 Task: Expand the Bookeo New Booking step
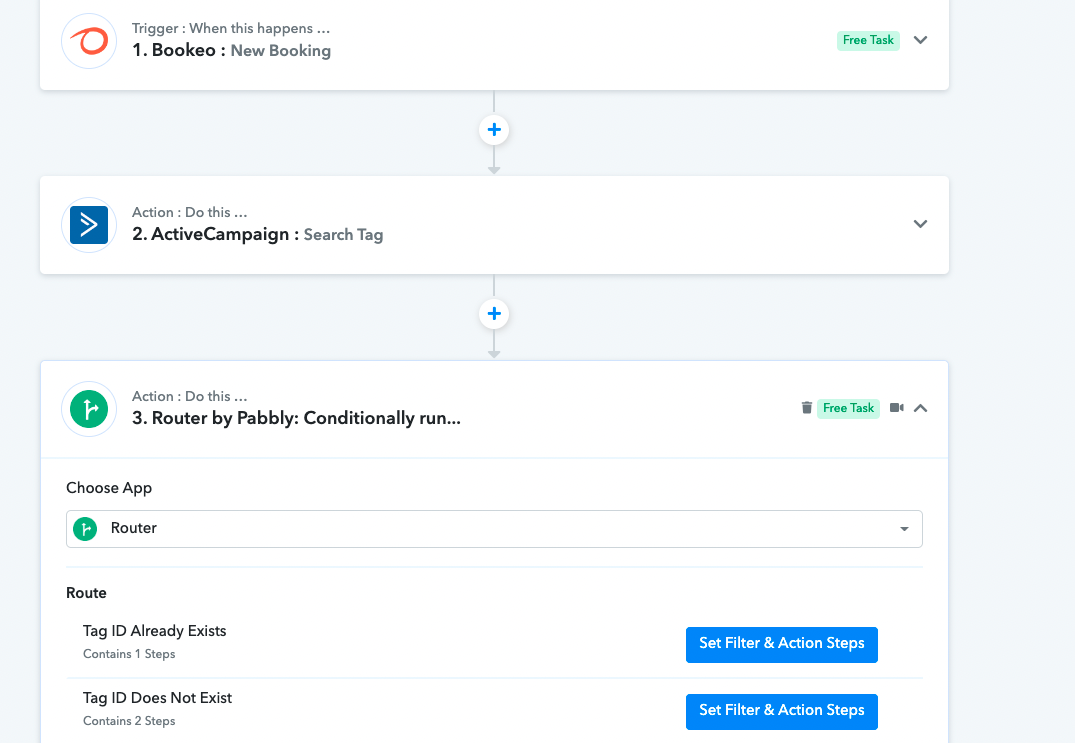tap(920, 40)
